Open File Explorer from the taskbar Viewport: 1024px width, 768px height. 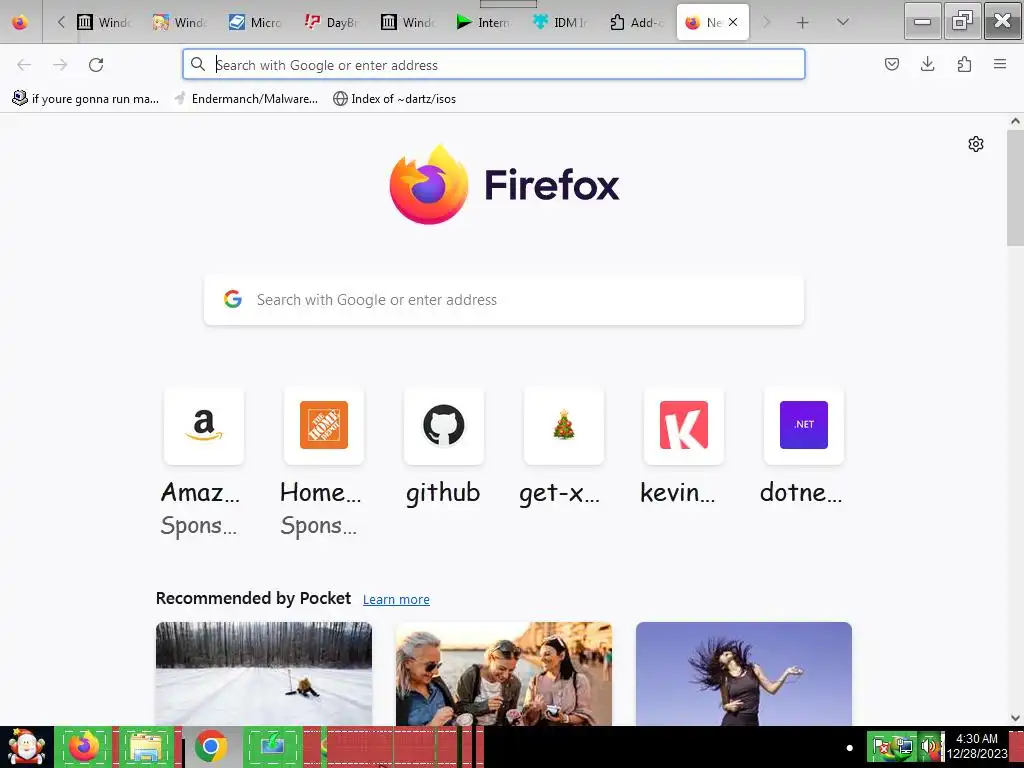pyautogui.click(x=146, y=746)
